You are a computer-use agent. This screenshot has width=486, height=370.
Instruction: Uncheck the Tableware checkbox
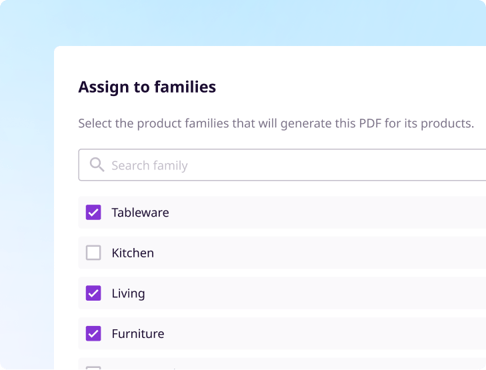[x=93, y=212]
